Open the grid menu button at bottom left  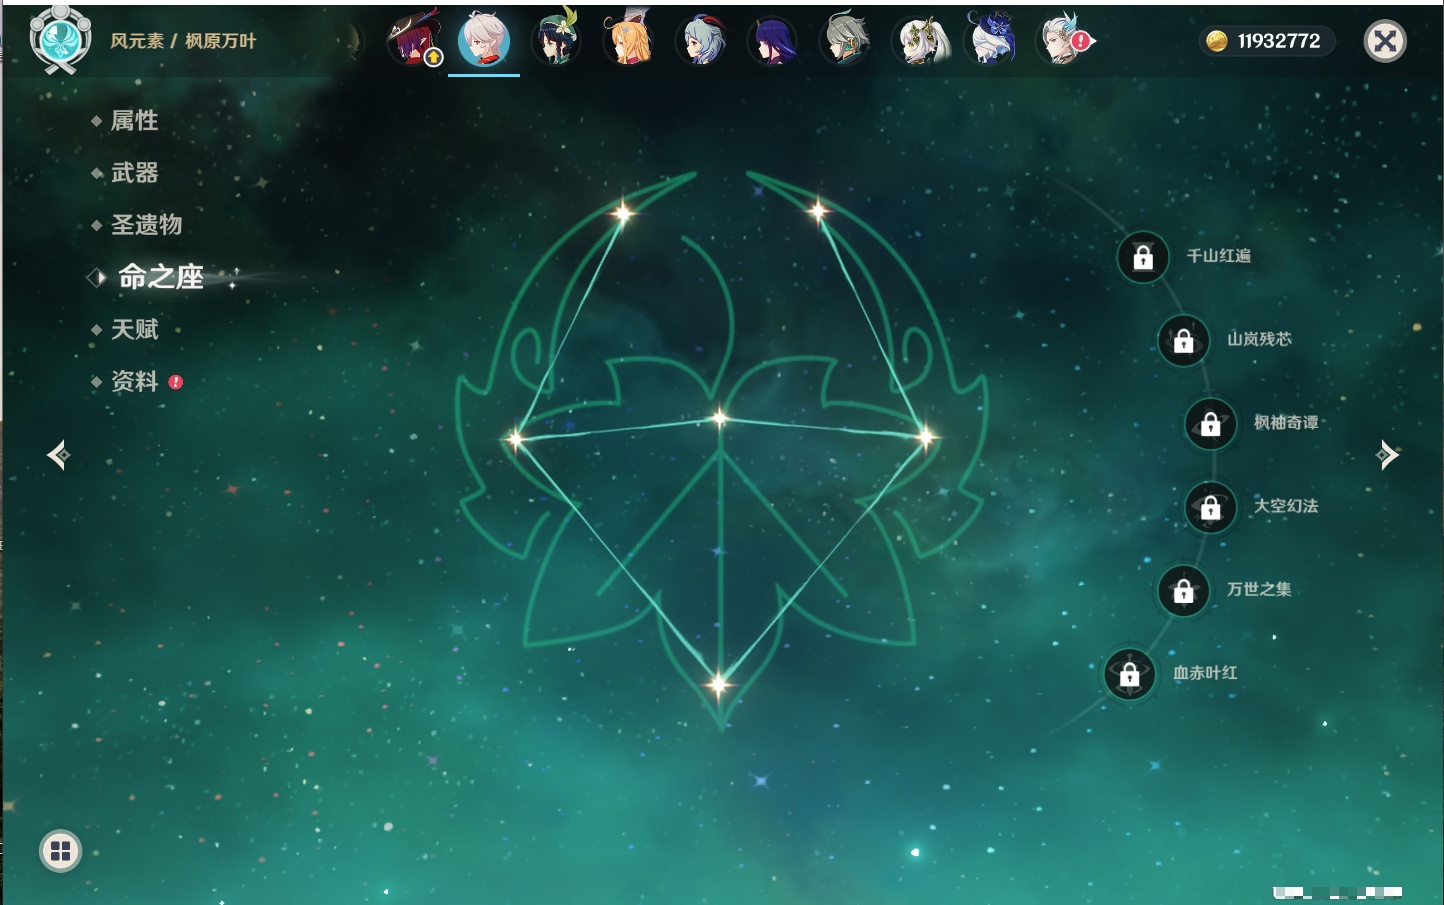pyautogui.click(x=60, y=851)
